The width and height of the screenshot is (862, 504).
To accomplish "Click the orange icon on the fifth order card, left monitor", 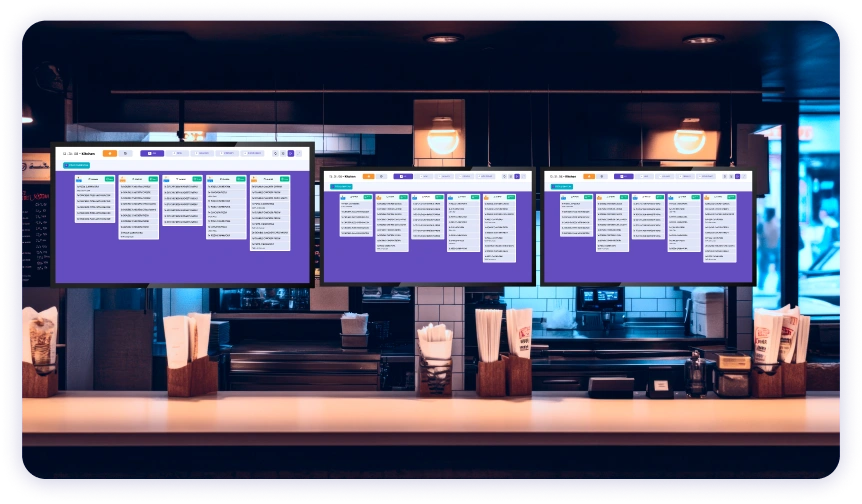I will point(253,179).
